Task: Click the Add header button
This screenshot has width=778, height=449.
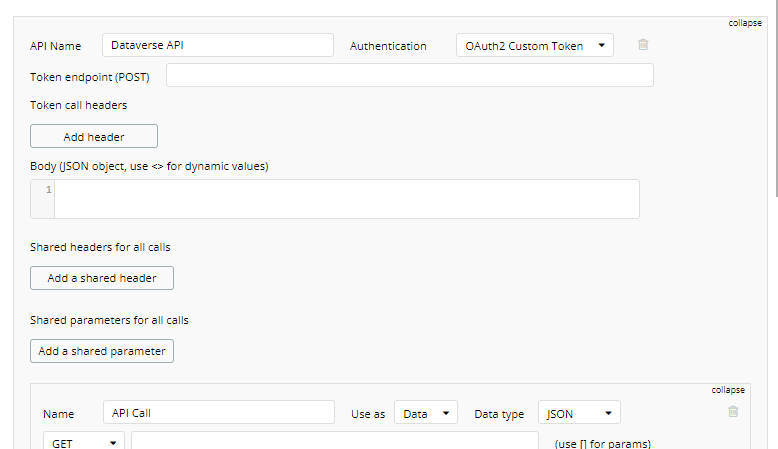Action: pos(94,137)
